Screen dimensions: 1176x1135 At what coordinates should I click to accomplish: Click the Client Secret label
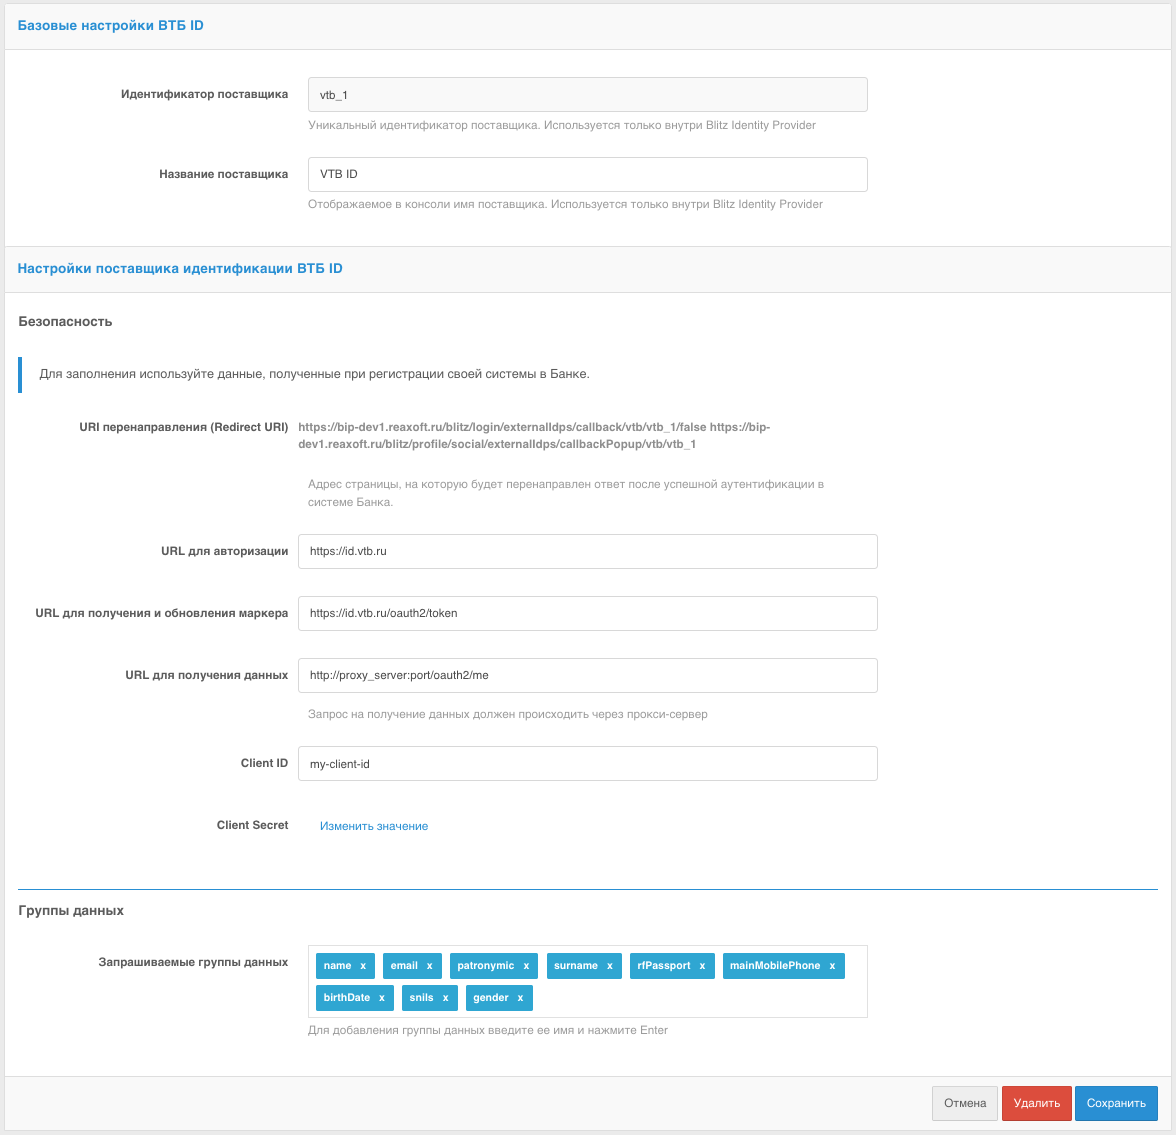click(x=252, y=825)
